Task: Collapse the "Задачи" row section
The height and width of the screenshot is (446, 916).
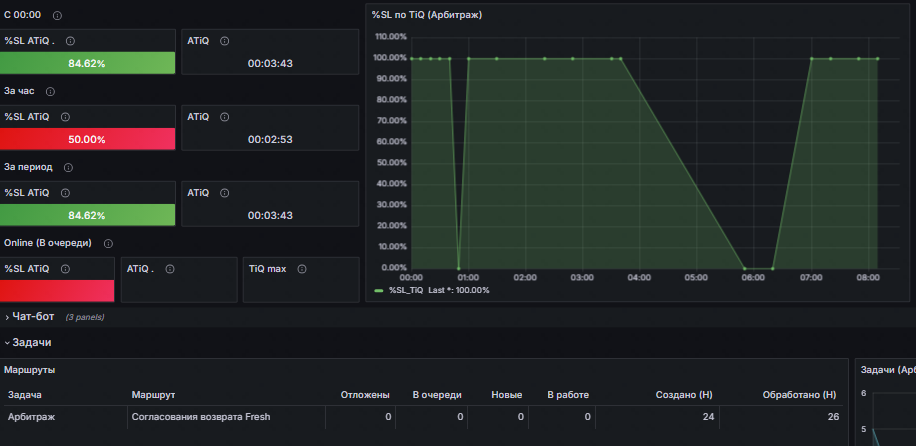Action: [31, 342]
